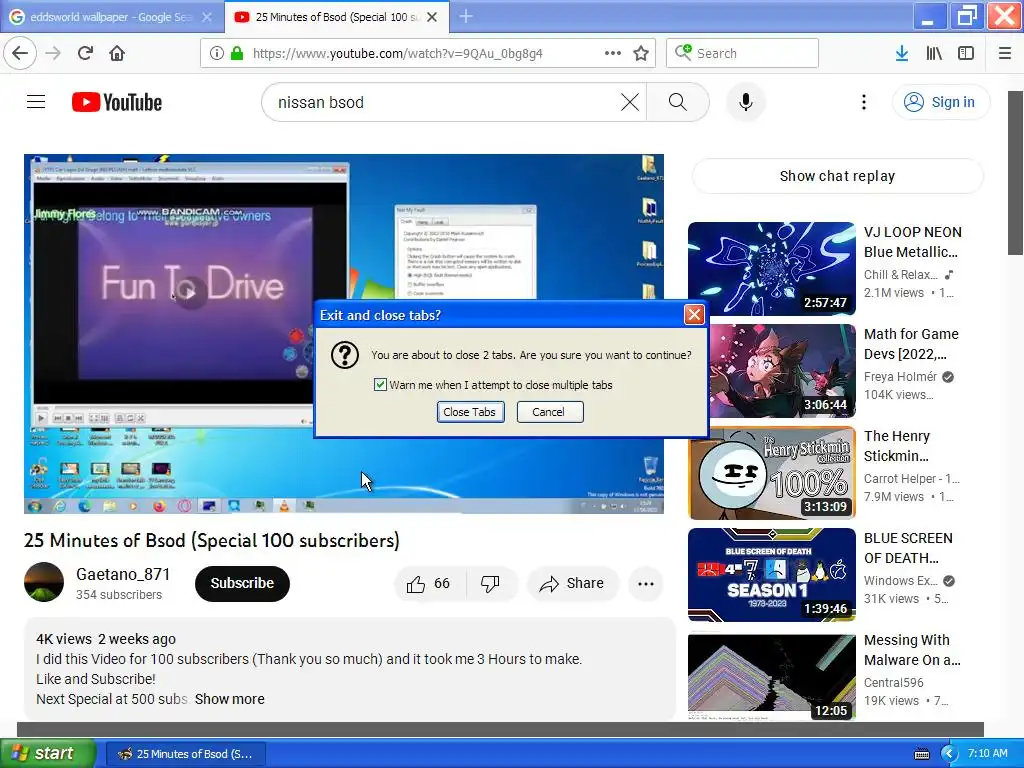1024x768 pixels.
Task: Open Messing With Malware video thumbnail
Action: coord(772,677)
